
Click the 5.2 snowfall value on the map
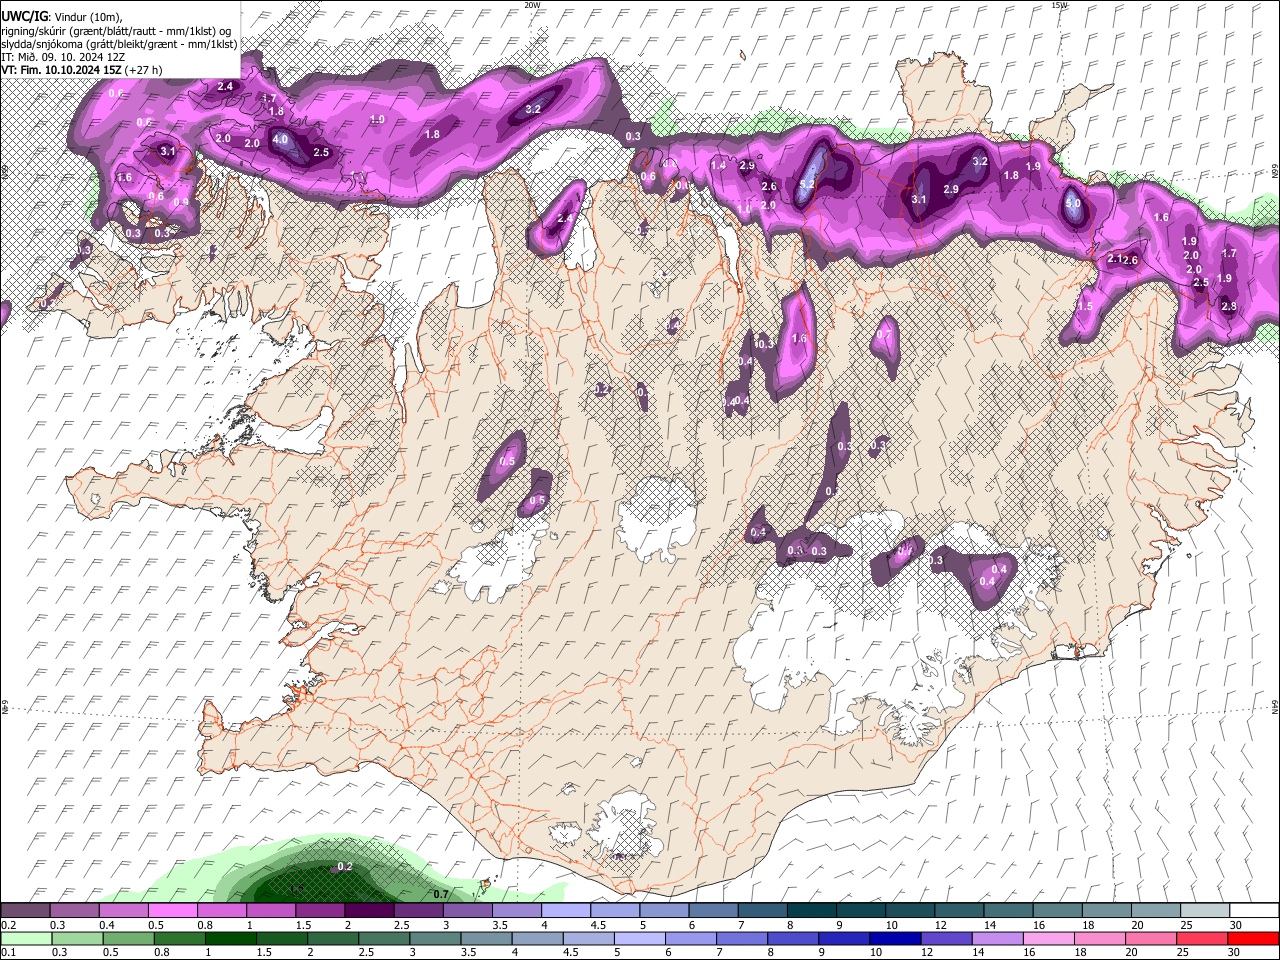click(x=808, y=184)
